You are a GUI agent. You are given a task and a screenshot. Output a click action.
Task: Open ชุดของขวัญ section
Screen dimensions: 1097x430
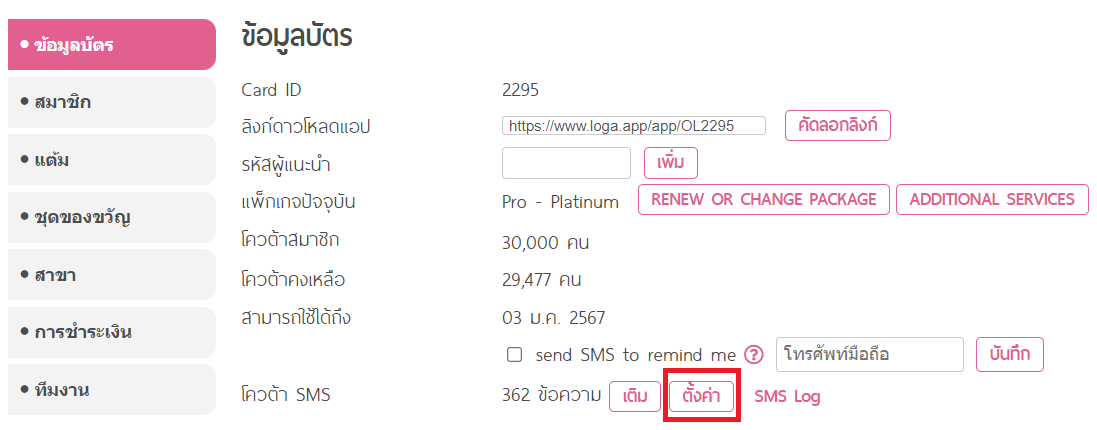tap(112, 217)
